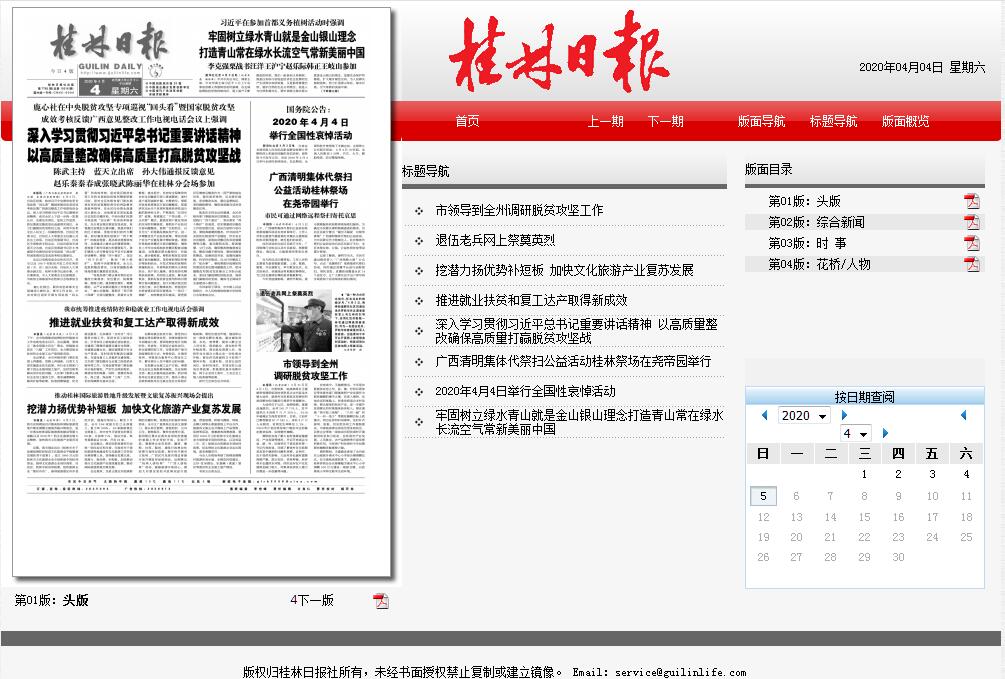Select the highlighted day 5 in the calendar
This screenshot has height=679, width=1005.
click(763, 496)
